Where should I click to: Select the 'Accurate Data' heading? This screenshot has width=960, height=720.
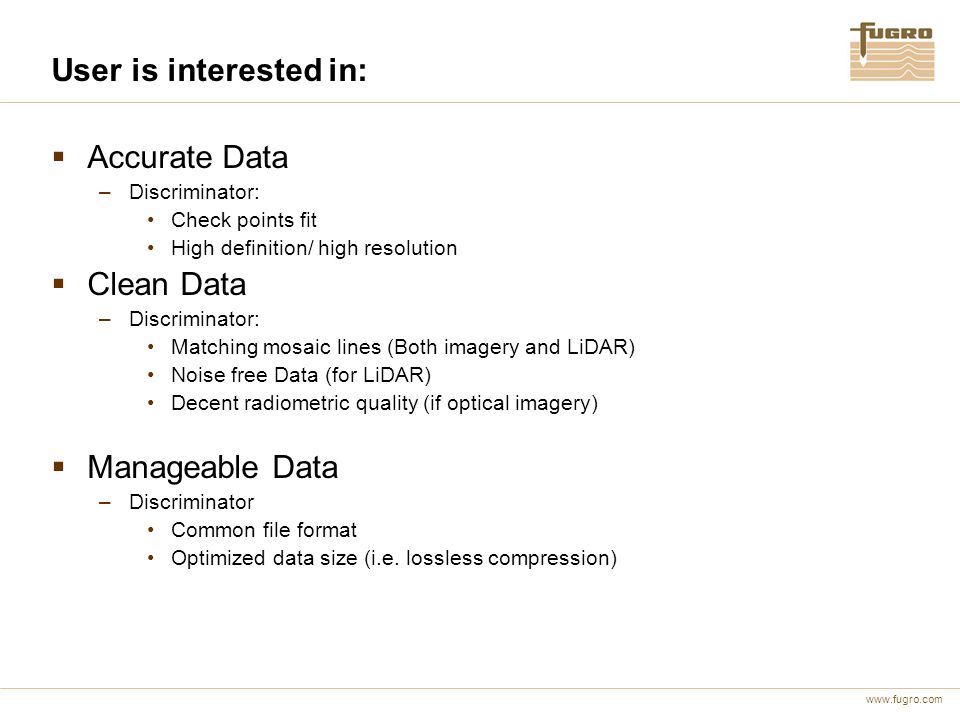(187, 157)
